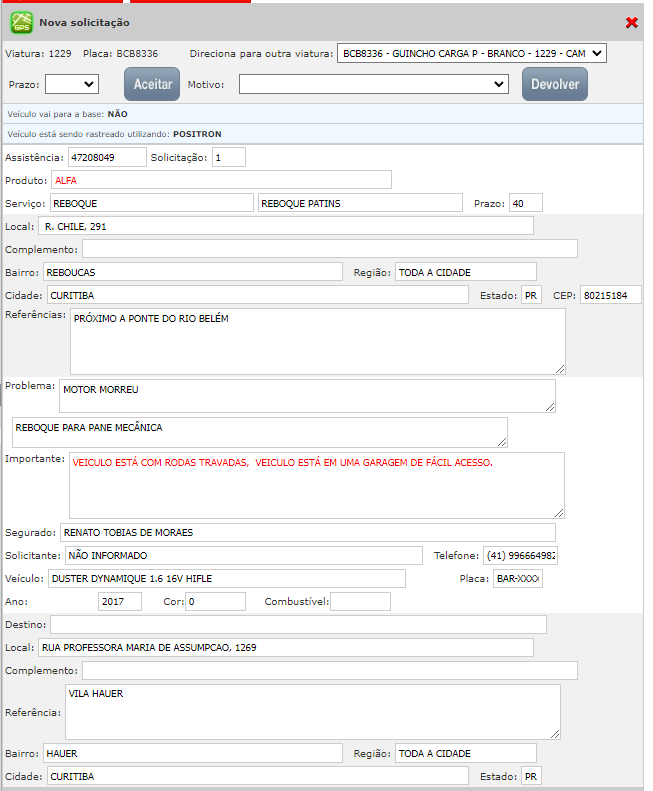Viewport: 653px width, 791px height.
Task: Open the Direciona para outra viatura dropdown
Action: [x=471, y=53]
